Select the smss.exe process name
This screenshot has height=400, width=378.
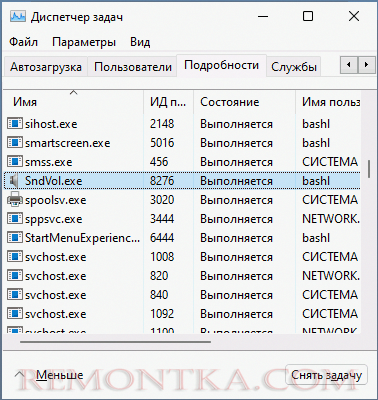click(x=49, y=162)
